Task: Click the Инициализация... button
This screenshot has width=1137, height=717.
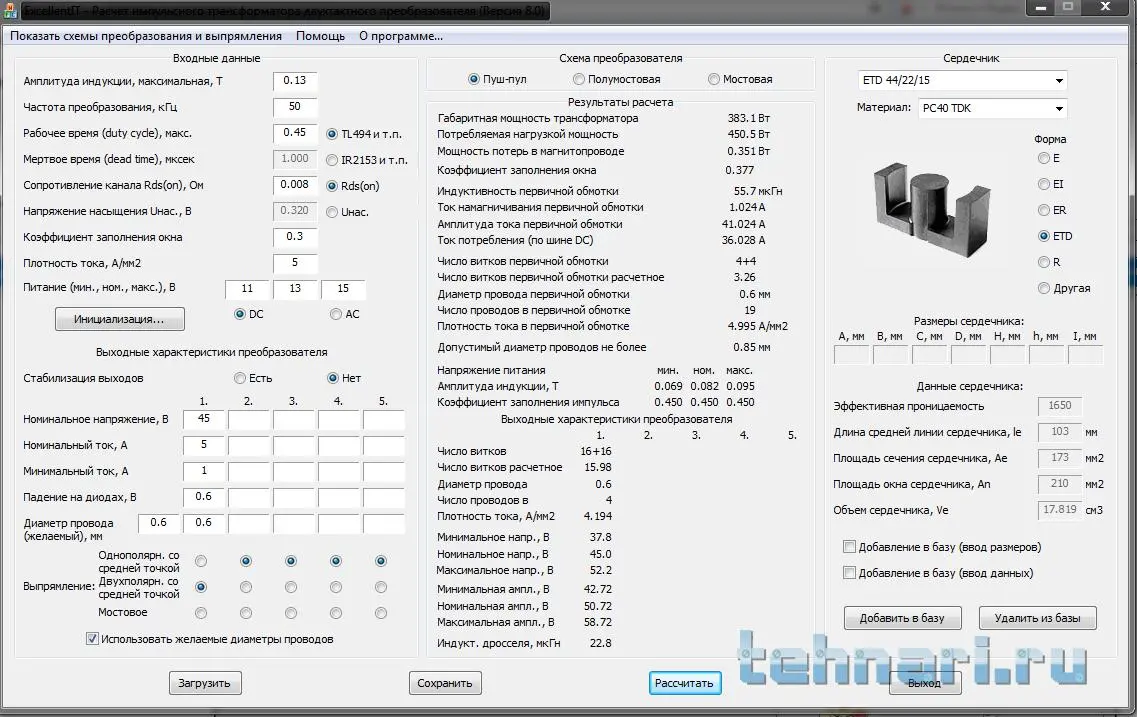Action: pos(120,319)
